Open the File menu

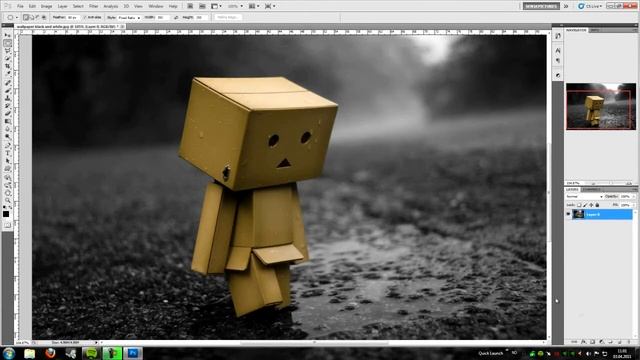20,6
